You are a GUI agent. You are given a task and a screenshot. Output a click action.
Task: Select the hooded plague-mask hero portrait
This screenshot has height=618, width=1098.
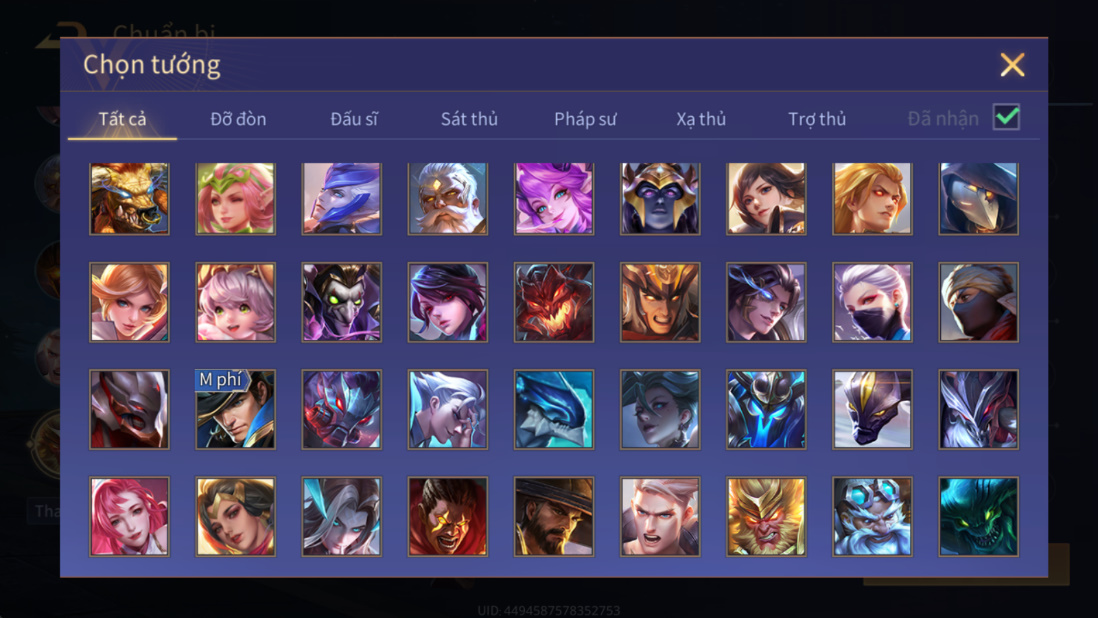pyautogui.click(x=978, y=199)
